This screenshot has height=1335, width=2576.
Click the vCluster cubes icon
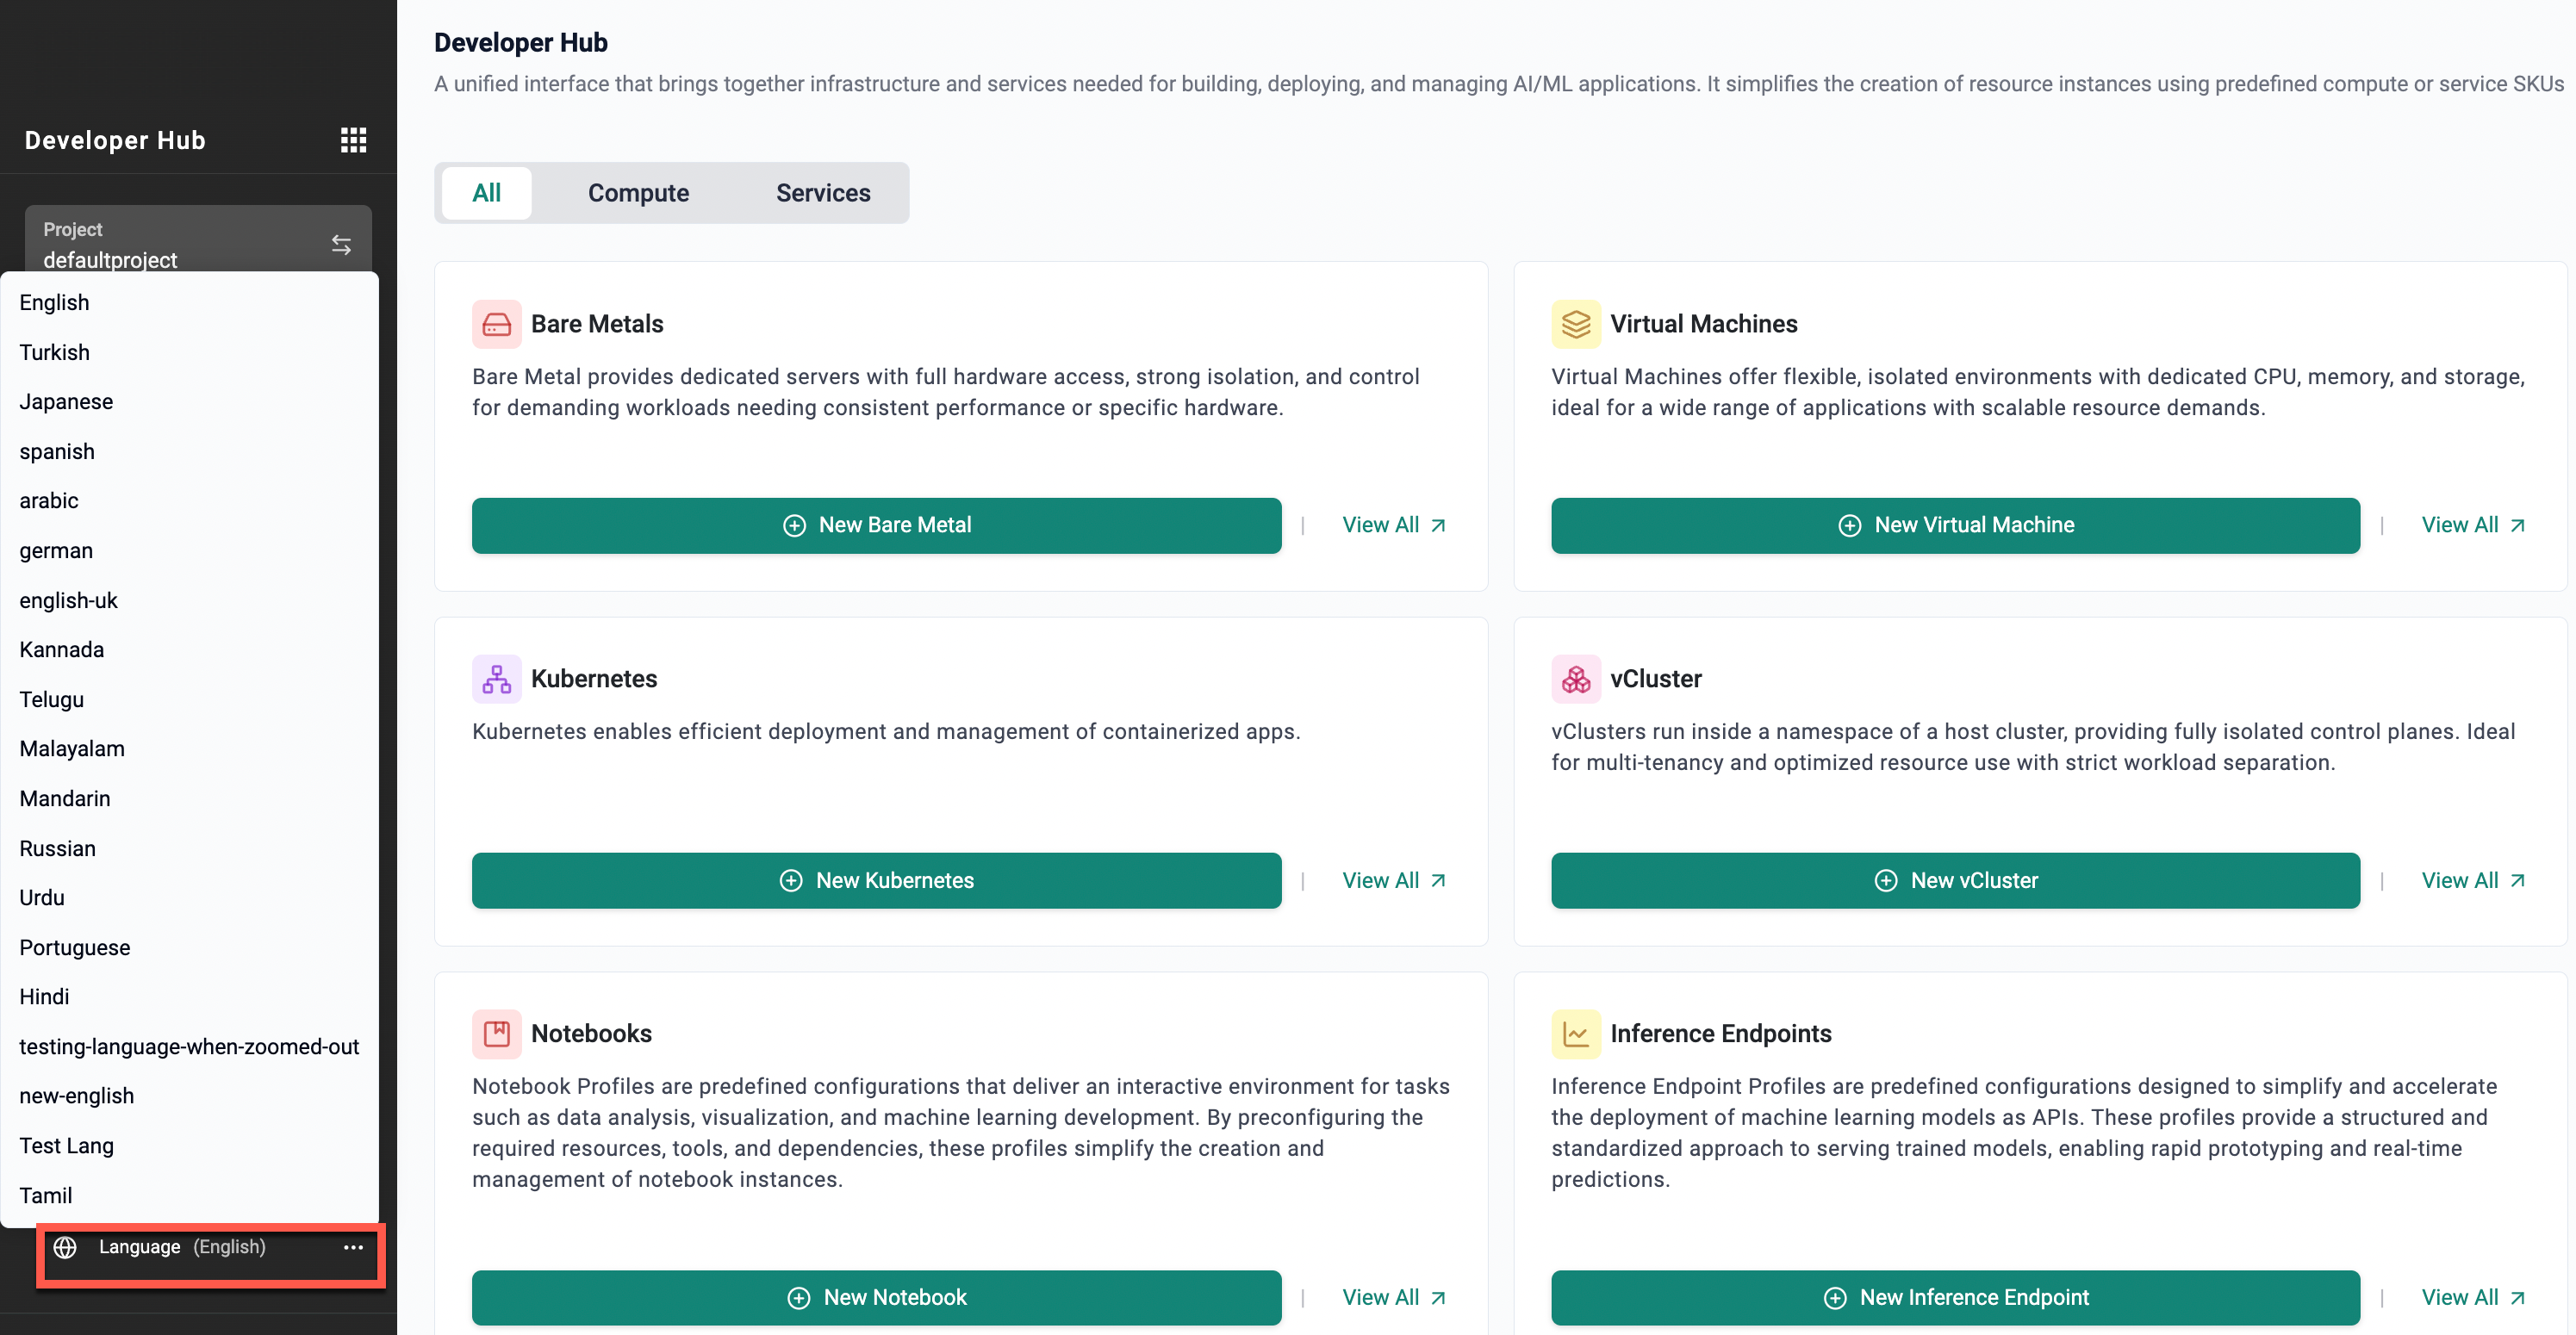(x=1575, y=679)
